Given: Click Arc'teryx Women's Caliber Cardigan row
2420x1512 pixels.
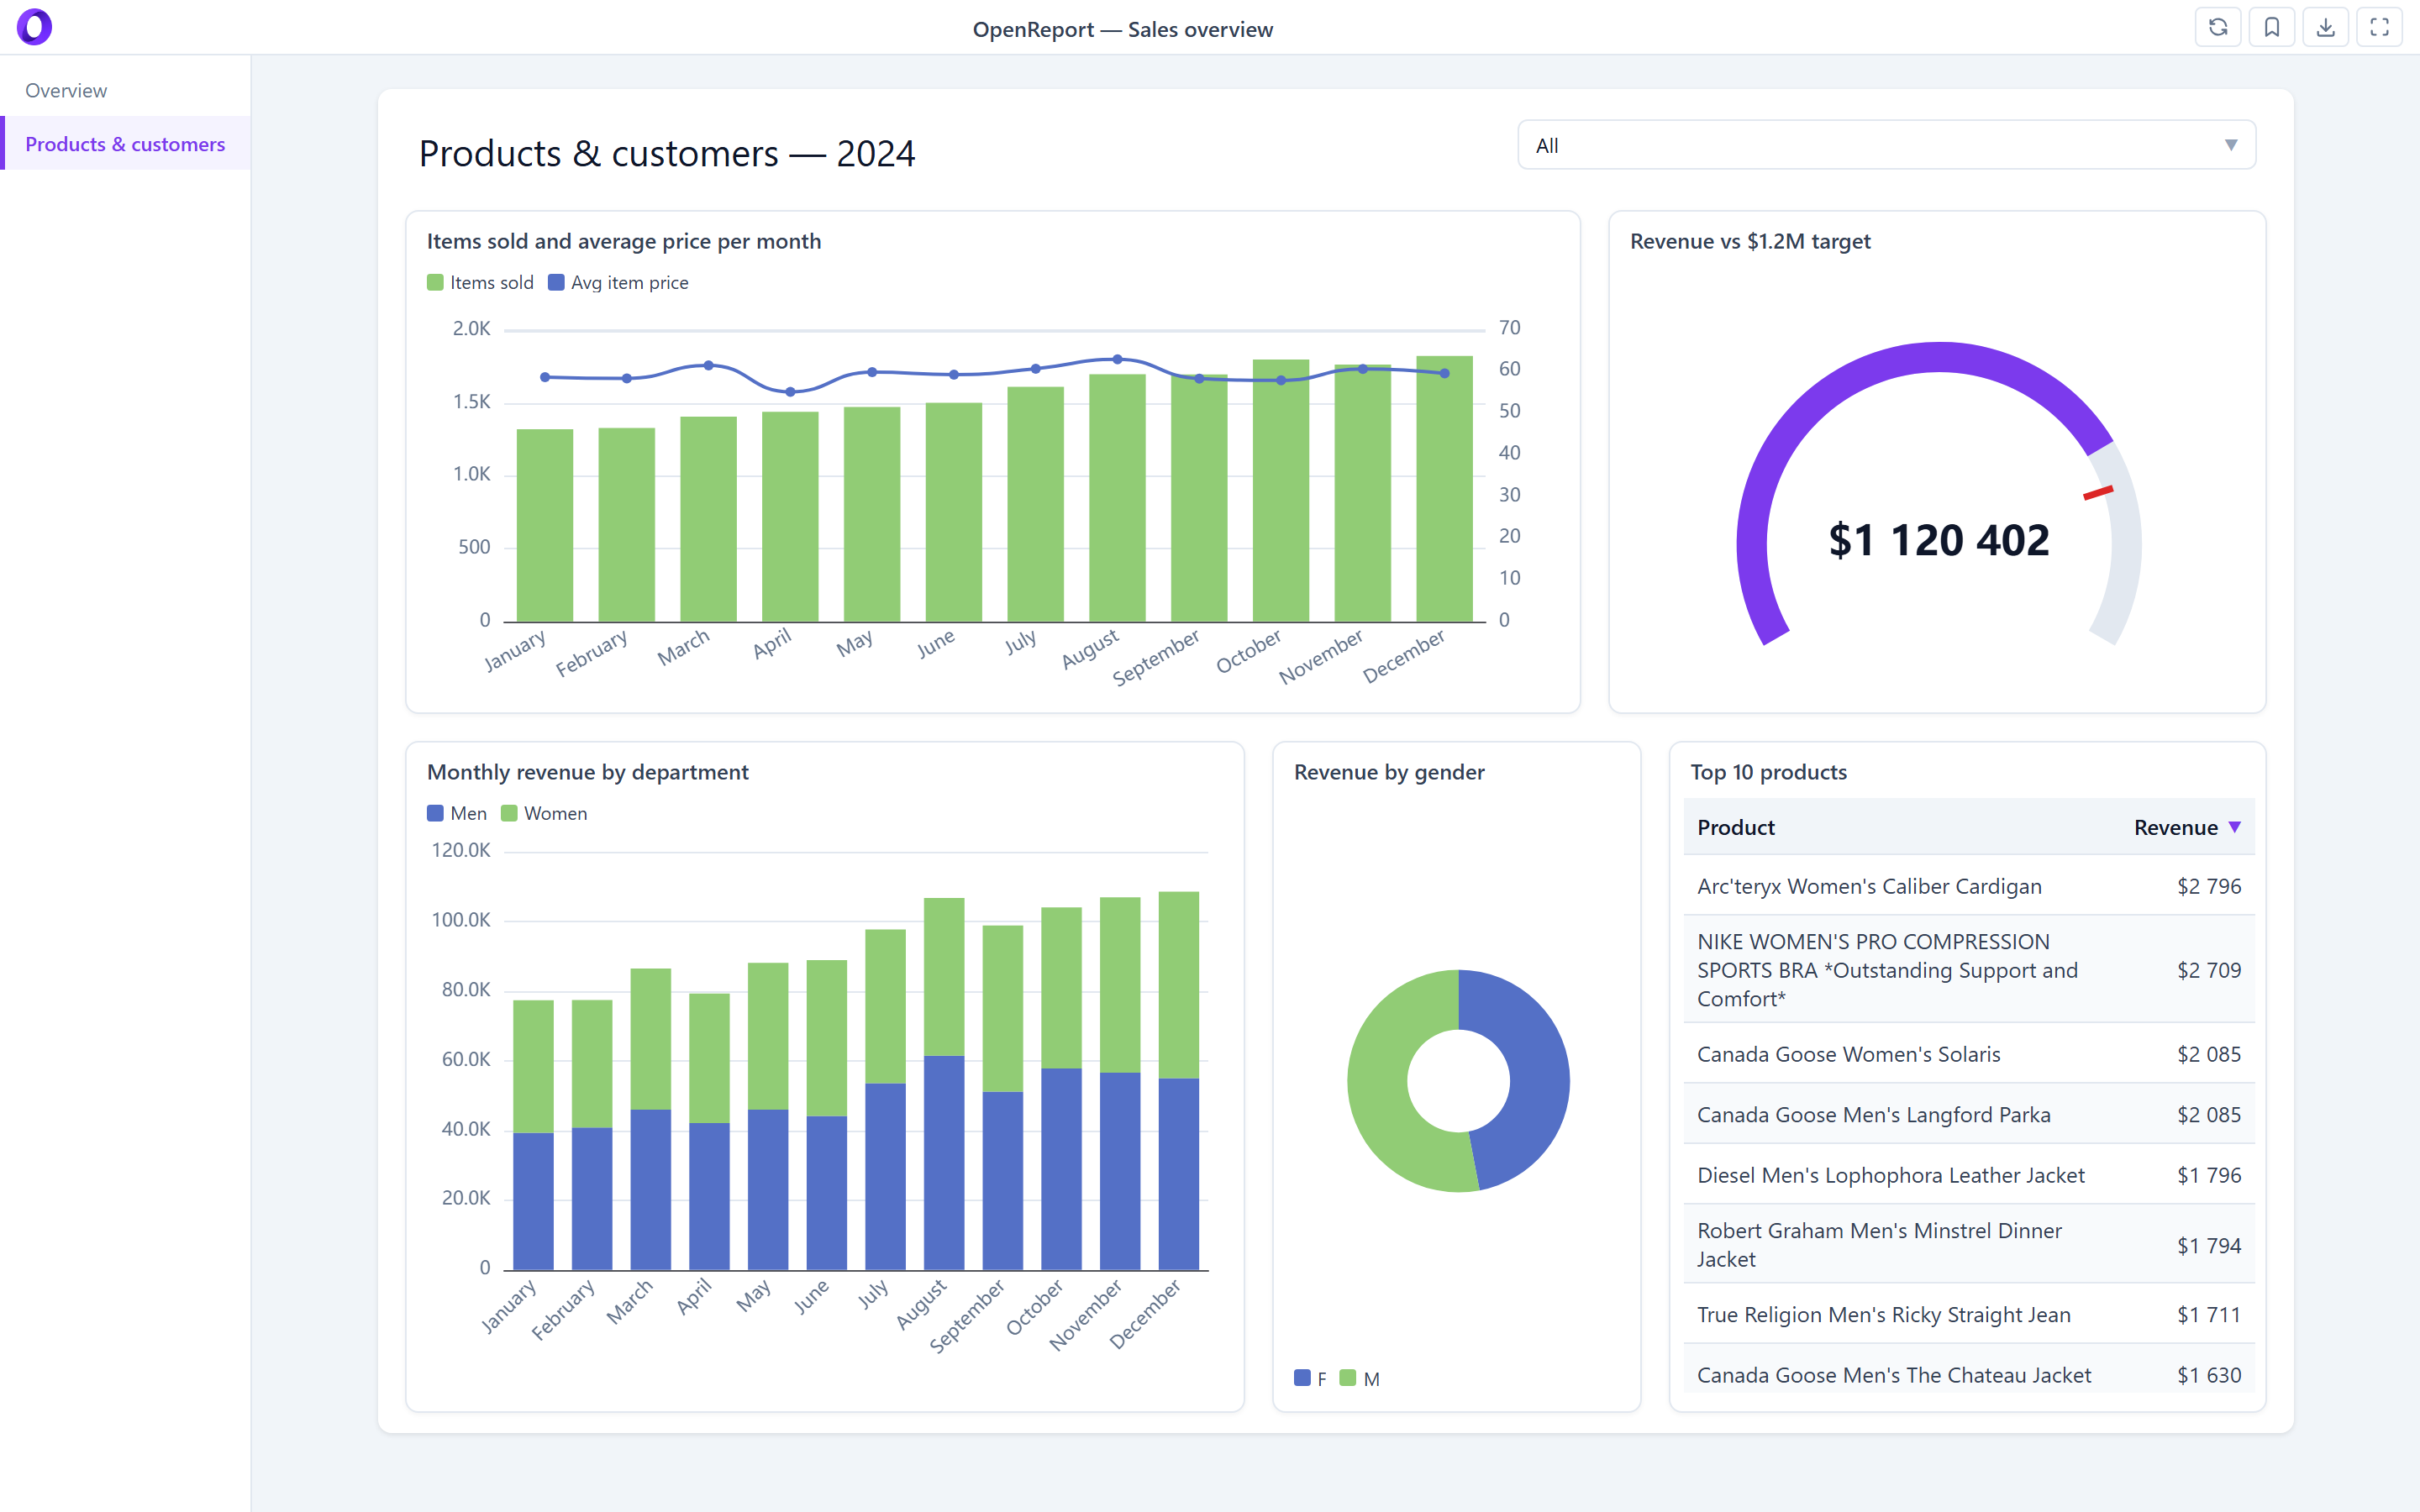Looking at the screenshot, I should click(x=1969, y=886).
